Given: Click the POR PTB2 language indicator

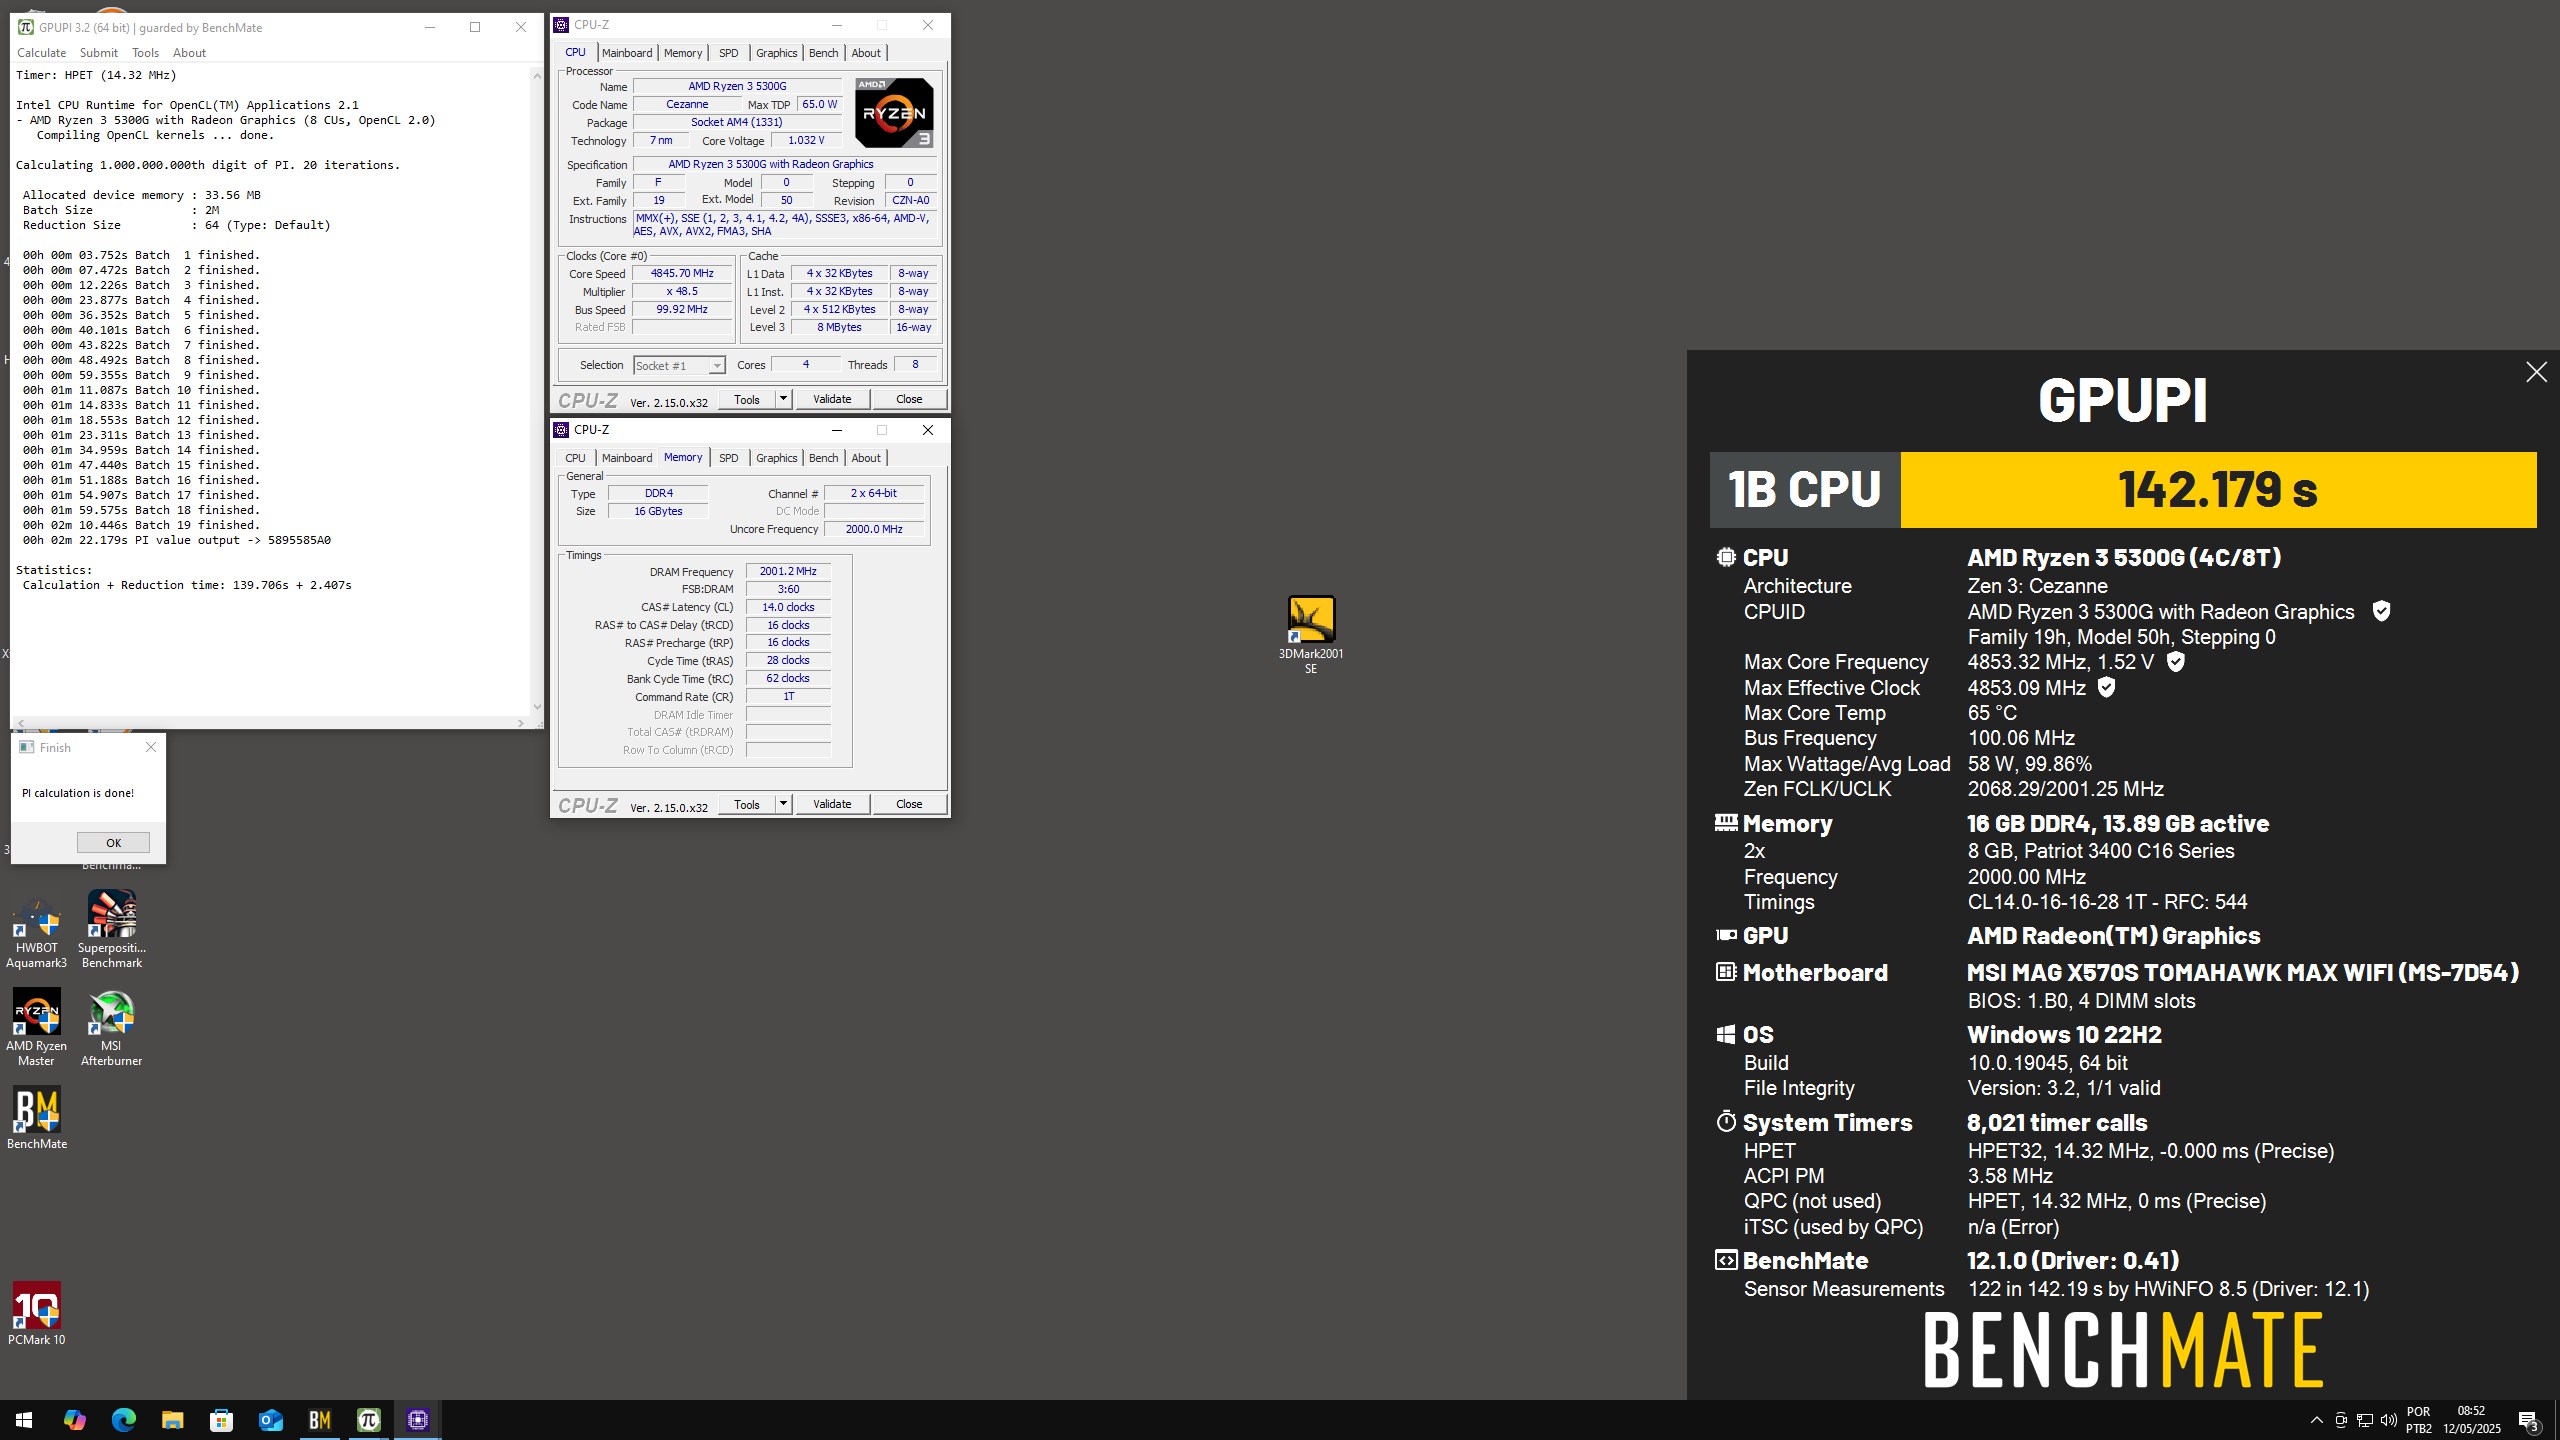Looking at the screenshot, I should [2418, 1420].
